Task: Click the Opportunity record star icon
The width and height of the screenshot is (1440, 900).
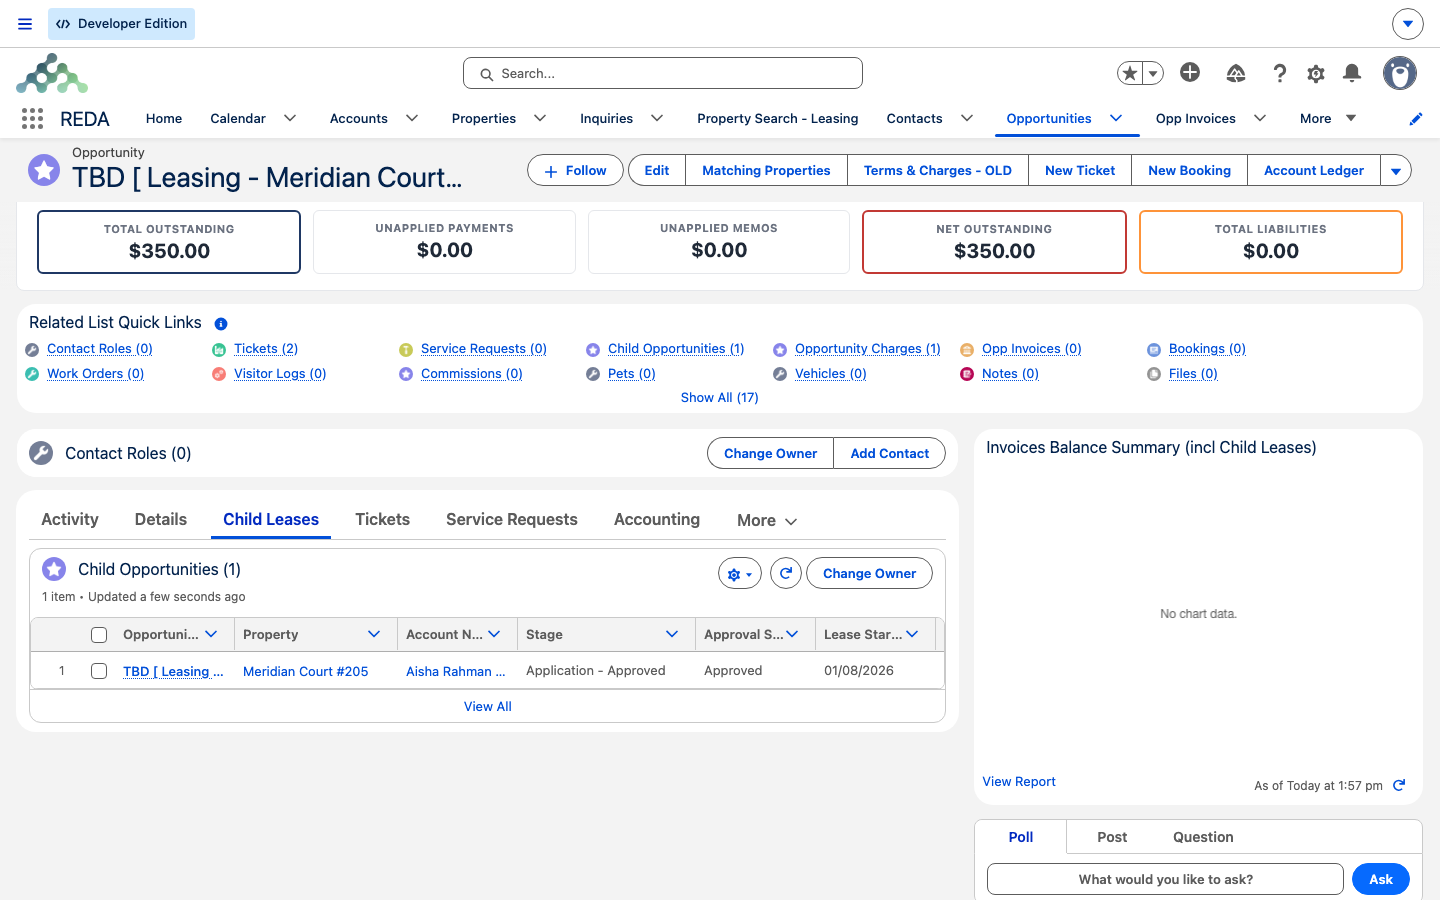Action: (x=44, y=170)
